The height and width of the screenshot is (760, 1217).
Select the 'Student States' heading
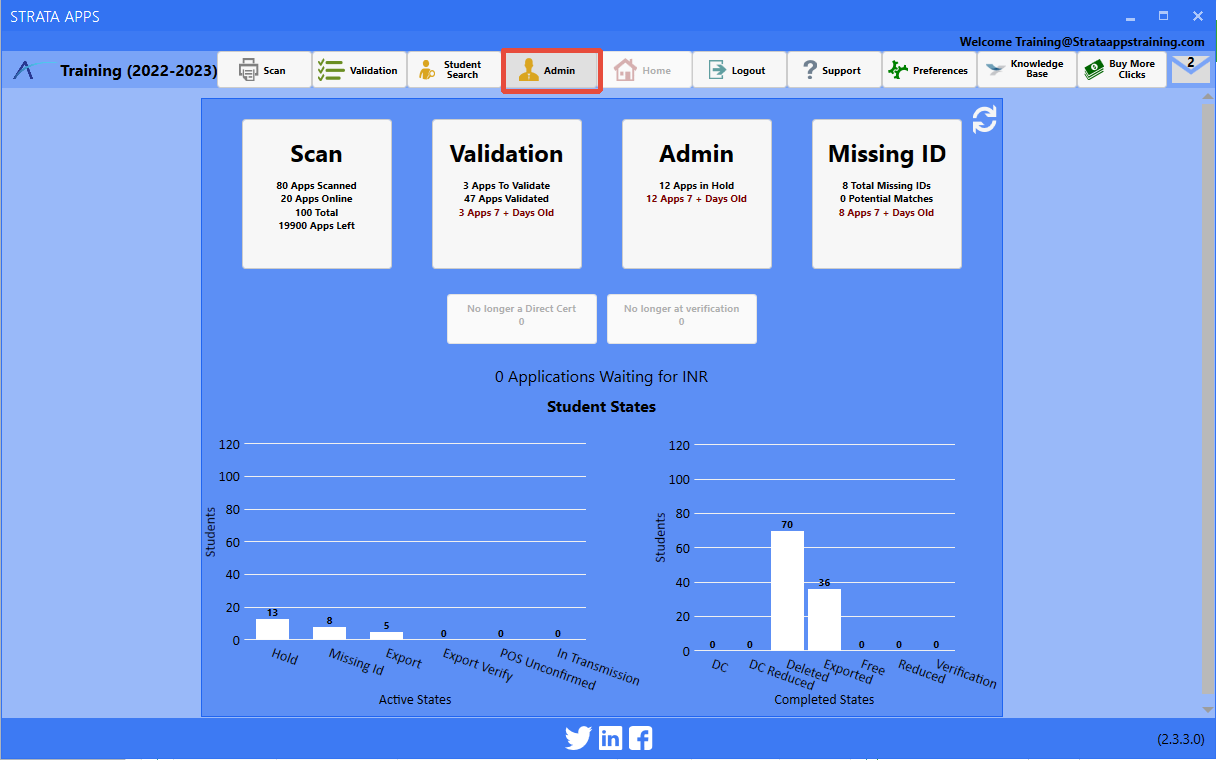[602, 407]
